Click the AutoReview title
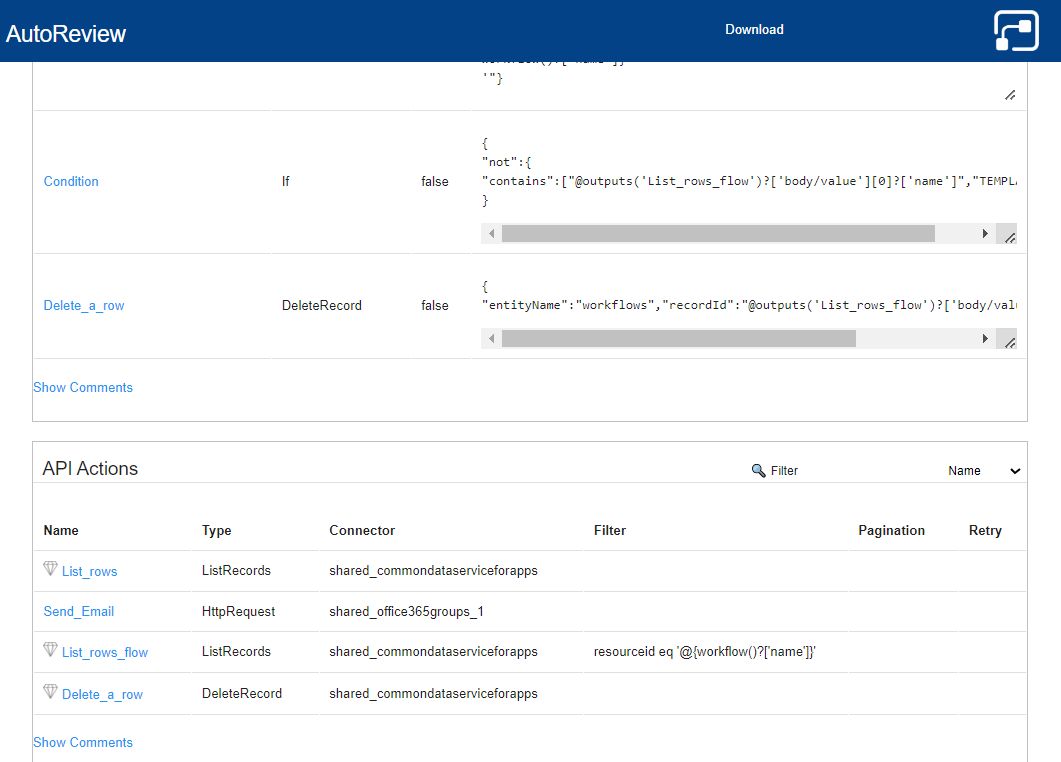 coord(66,34)
